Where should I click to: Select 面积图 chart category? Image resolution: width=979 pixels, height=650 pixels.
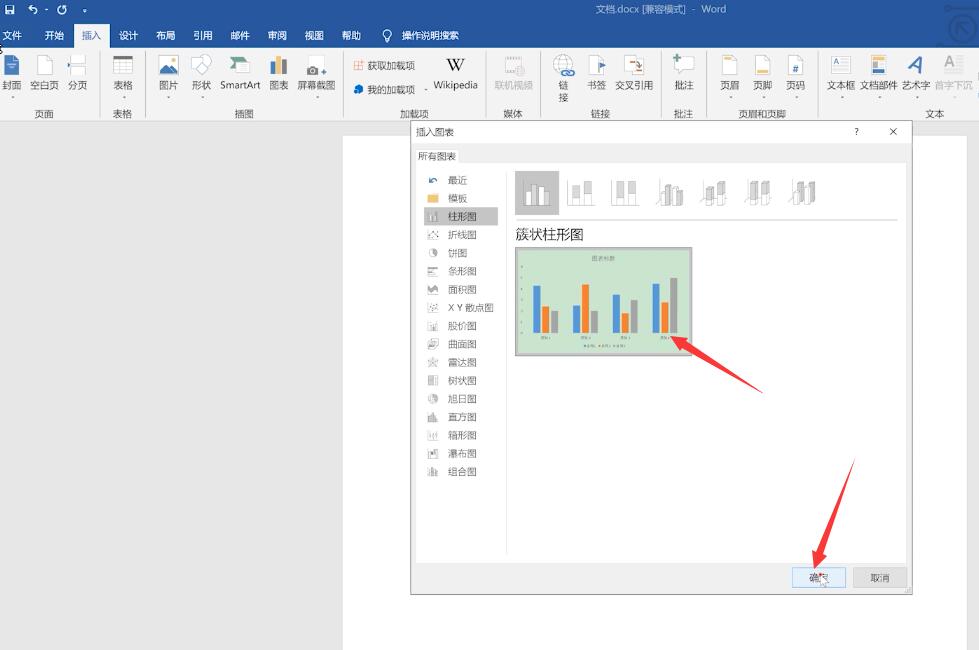(461, 289)
